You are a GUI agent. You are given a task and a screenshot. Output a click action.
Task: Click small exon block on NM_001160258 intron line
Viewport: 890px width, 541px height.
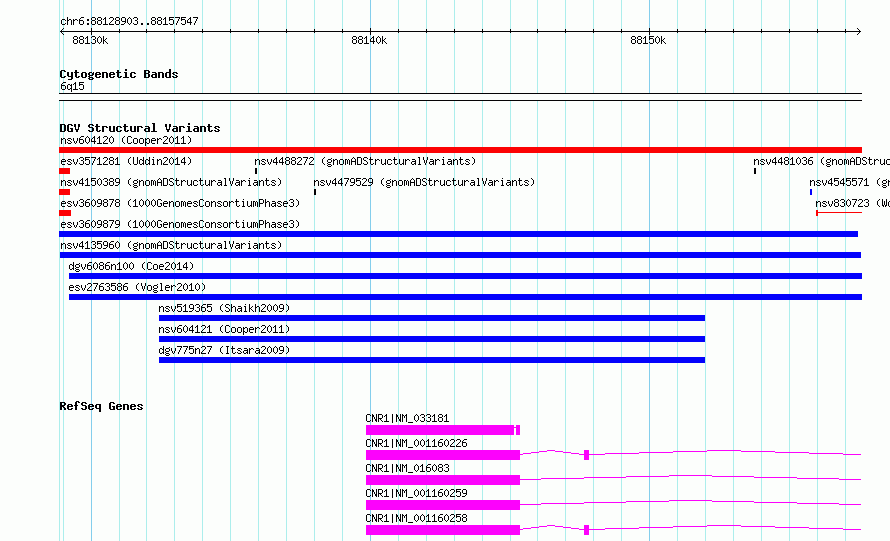coord(586,530)
